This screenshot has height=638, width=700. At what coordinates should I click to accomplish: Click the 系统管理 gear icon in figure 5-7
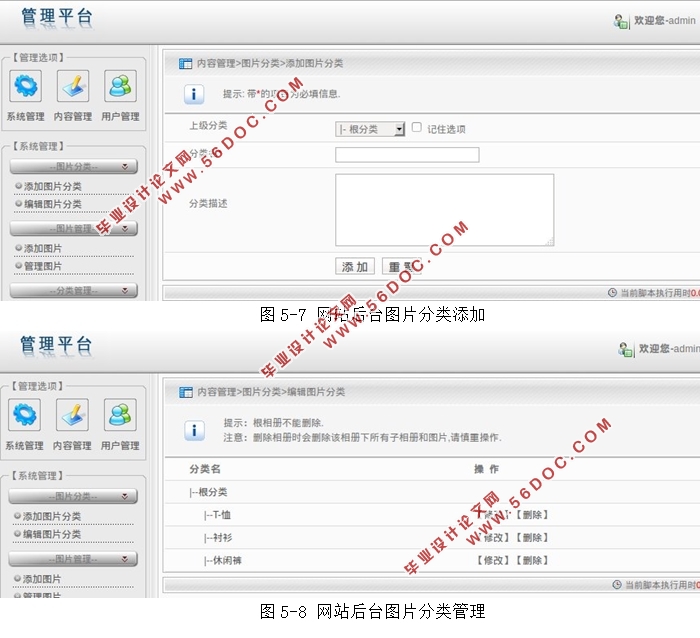click(x=25, y=87)
